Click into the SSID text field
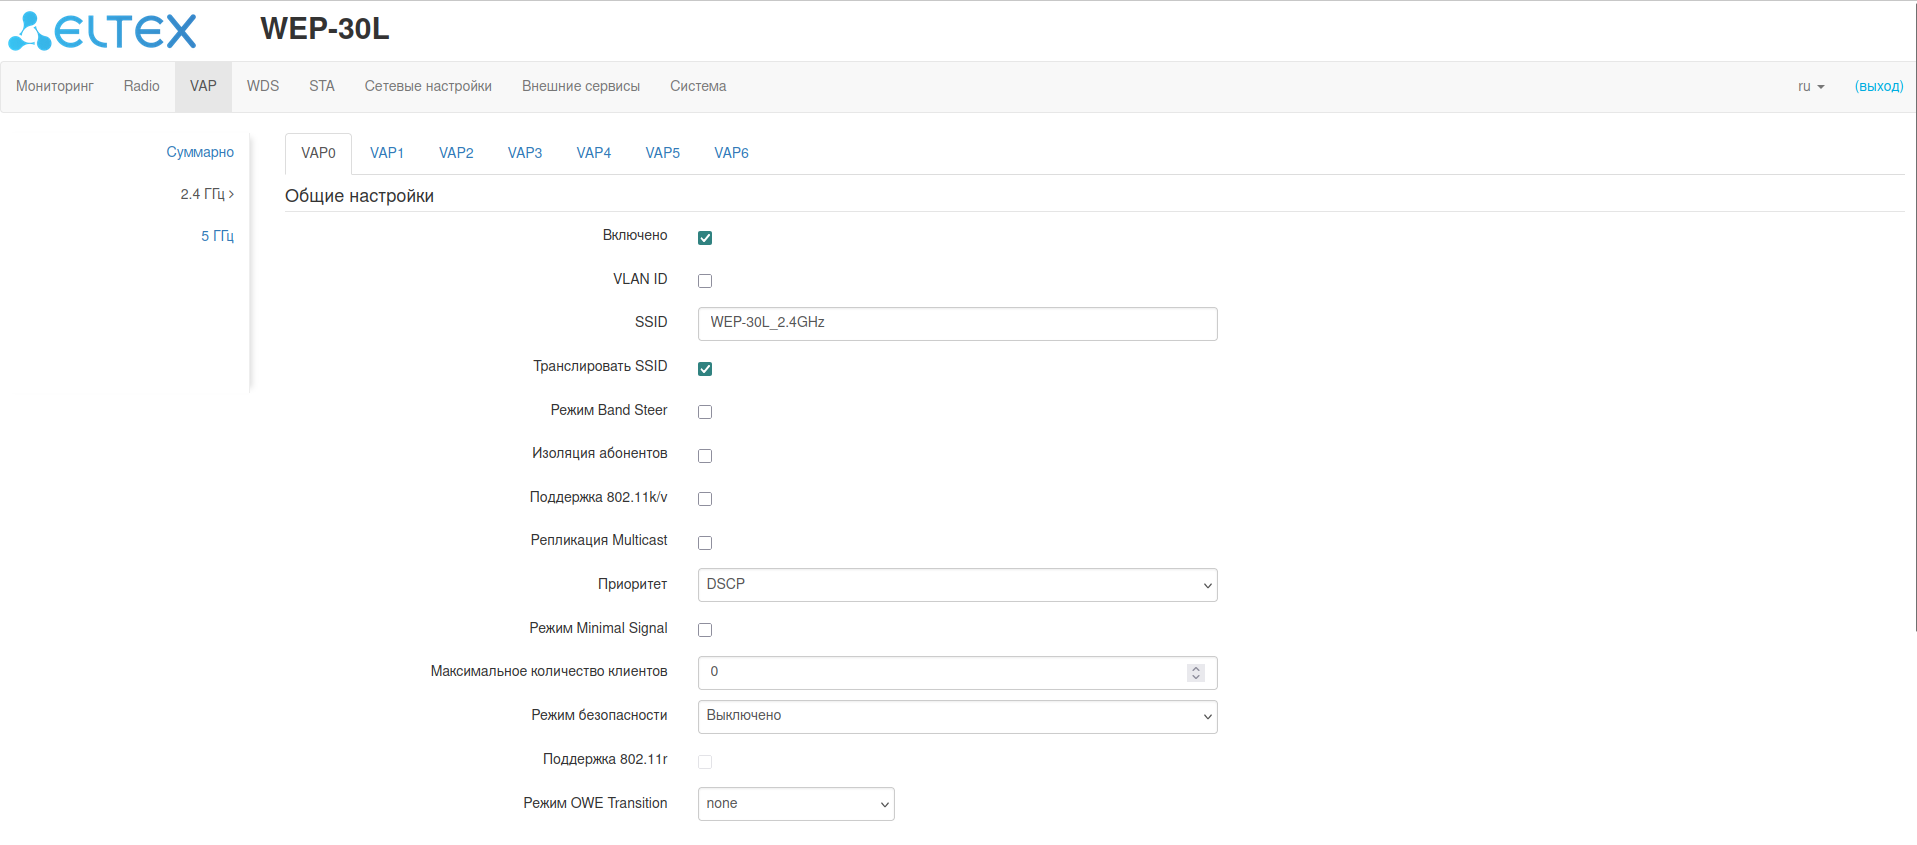The image size is (1917, 845). [956, 323]
